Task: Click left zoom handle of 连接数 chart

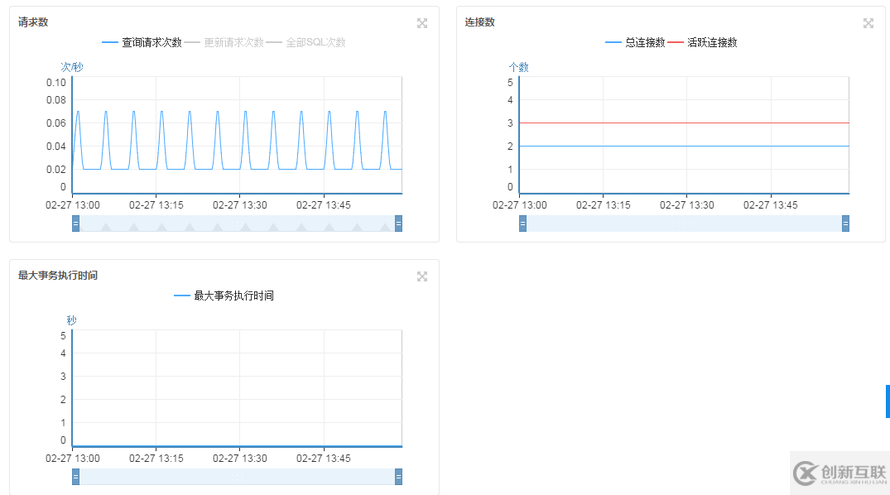Action: [x=523, y=224]
